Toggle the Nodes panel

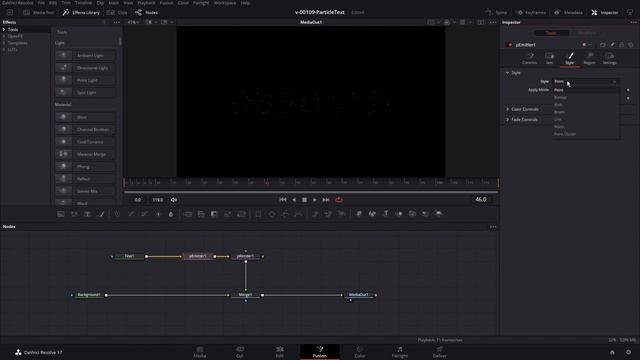point(146,13)
